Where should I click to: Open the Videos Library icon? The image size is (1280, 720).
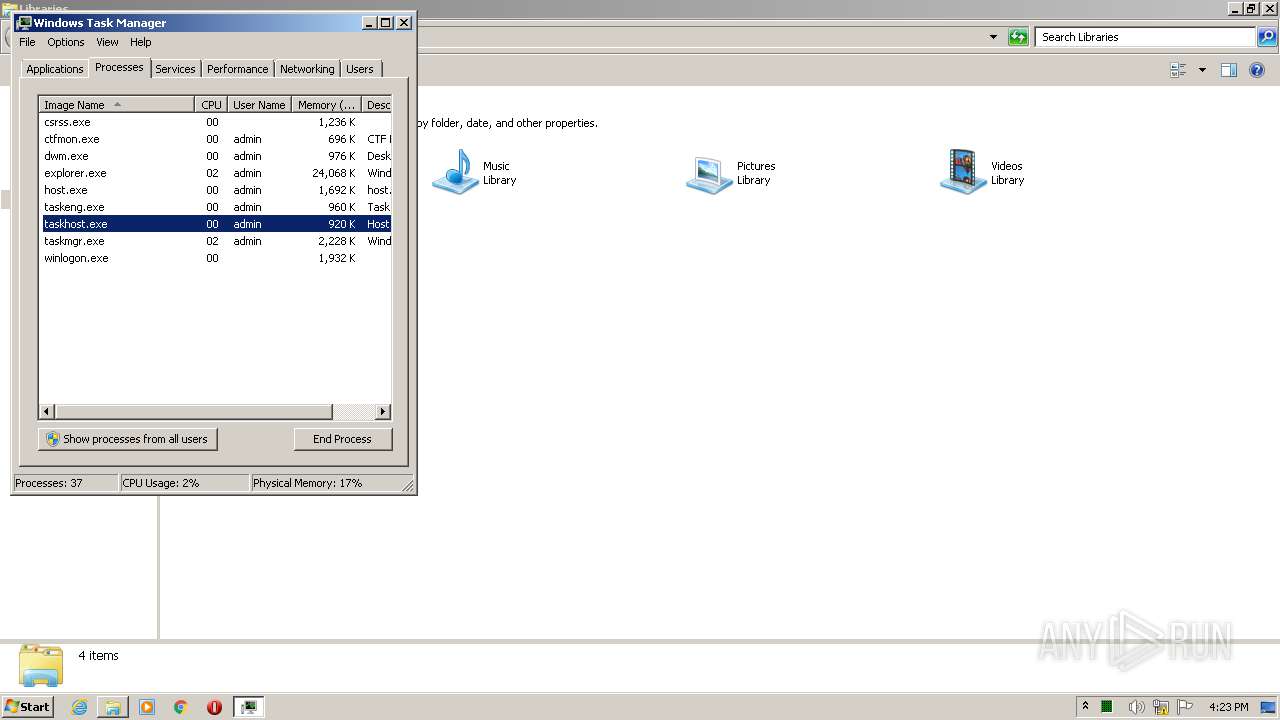(964, 172)
